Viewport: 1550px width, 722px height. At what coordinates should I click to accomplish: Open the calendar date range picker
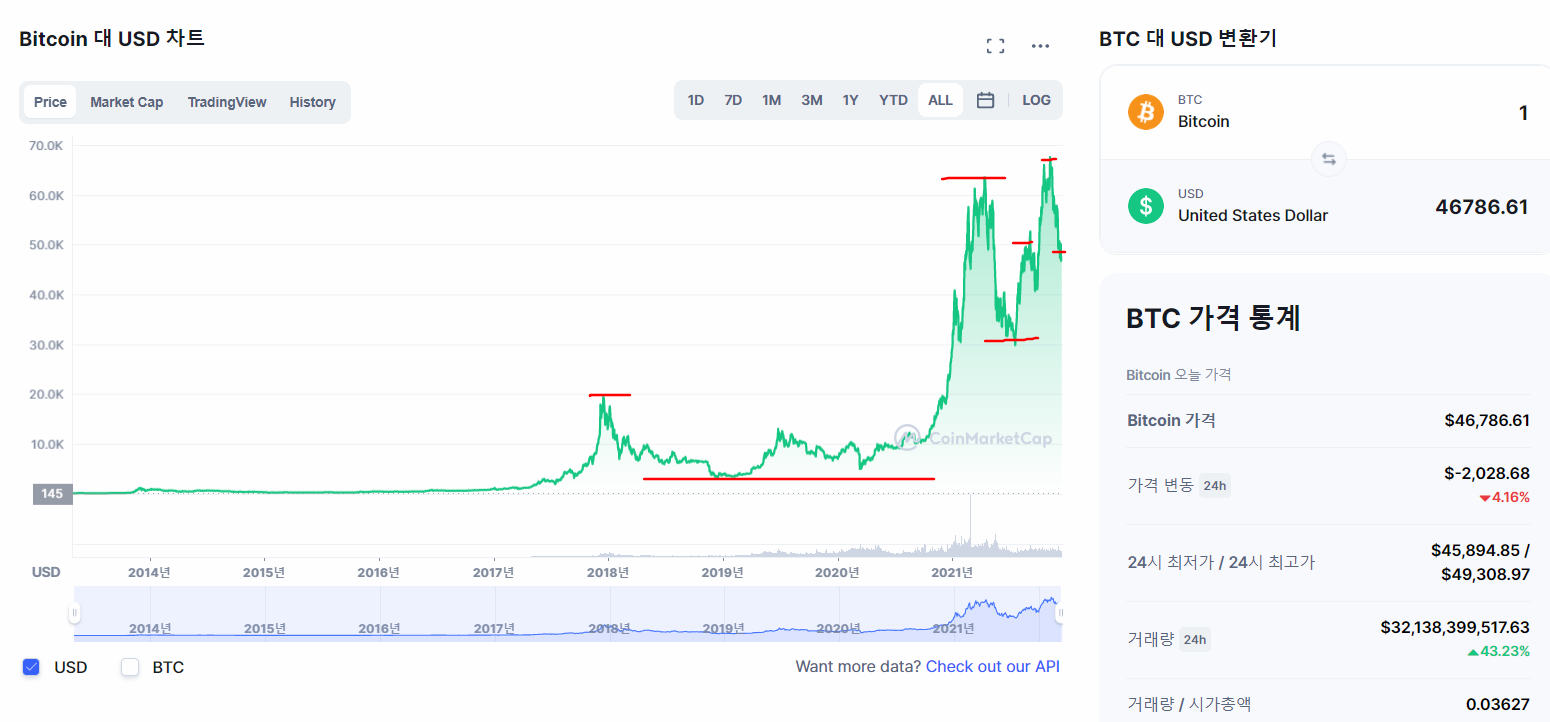point(985,100)
